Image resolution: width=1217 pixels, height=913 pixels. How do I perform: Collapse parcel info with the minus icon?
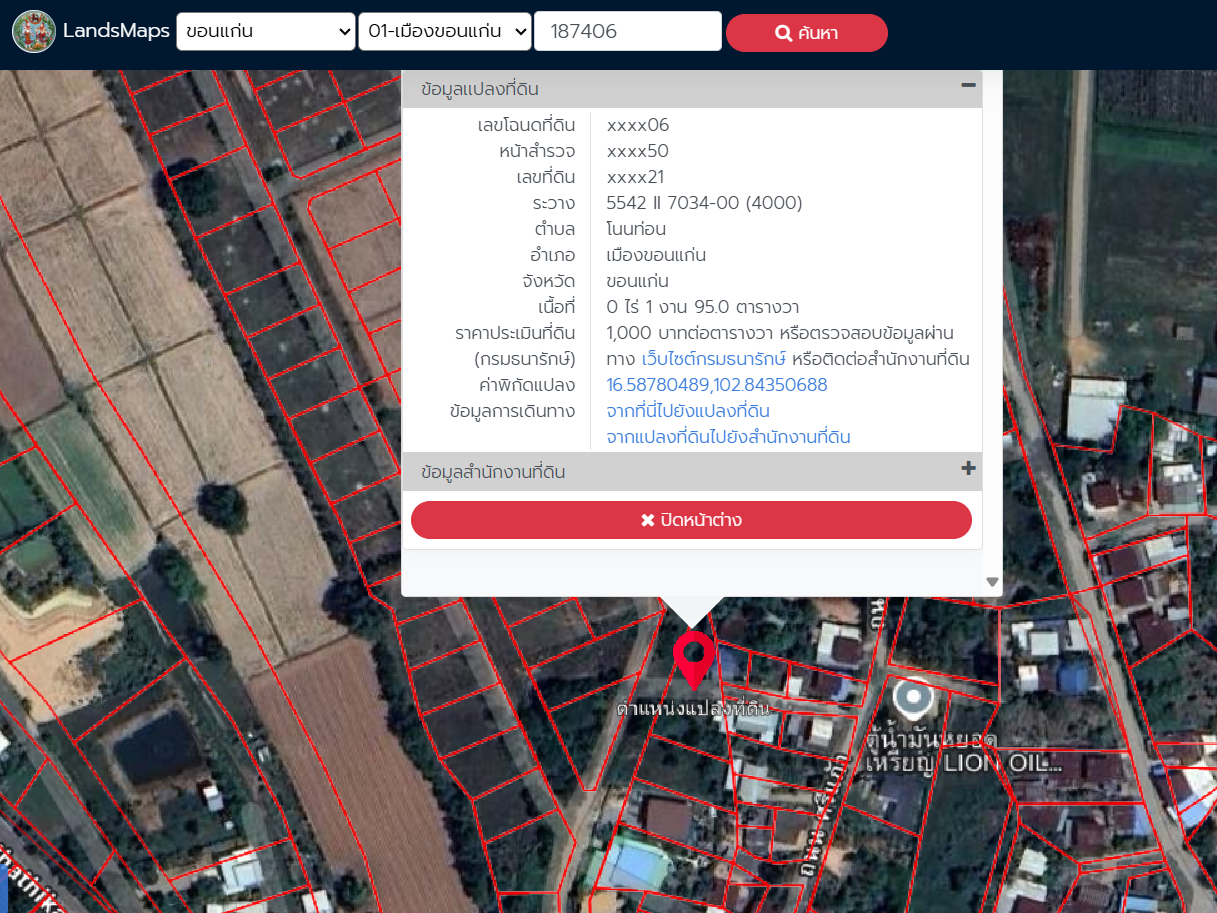pos(967,86)
